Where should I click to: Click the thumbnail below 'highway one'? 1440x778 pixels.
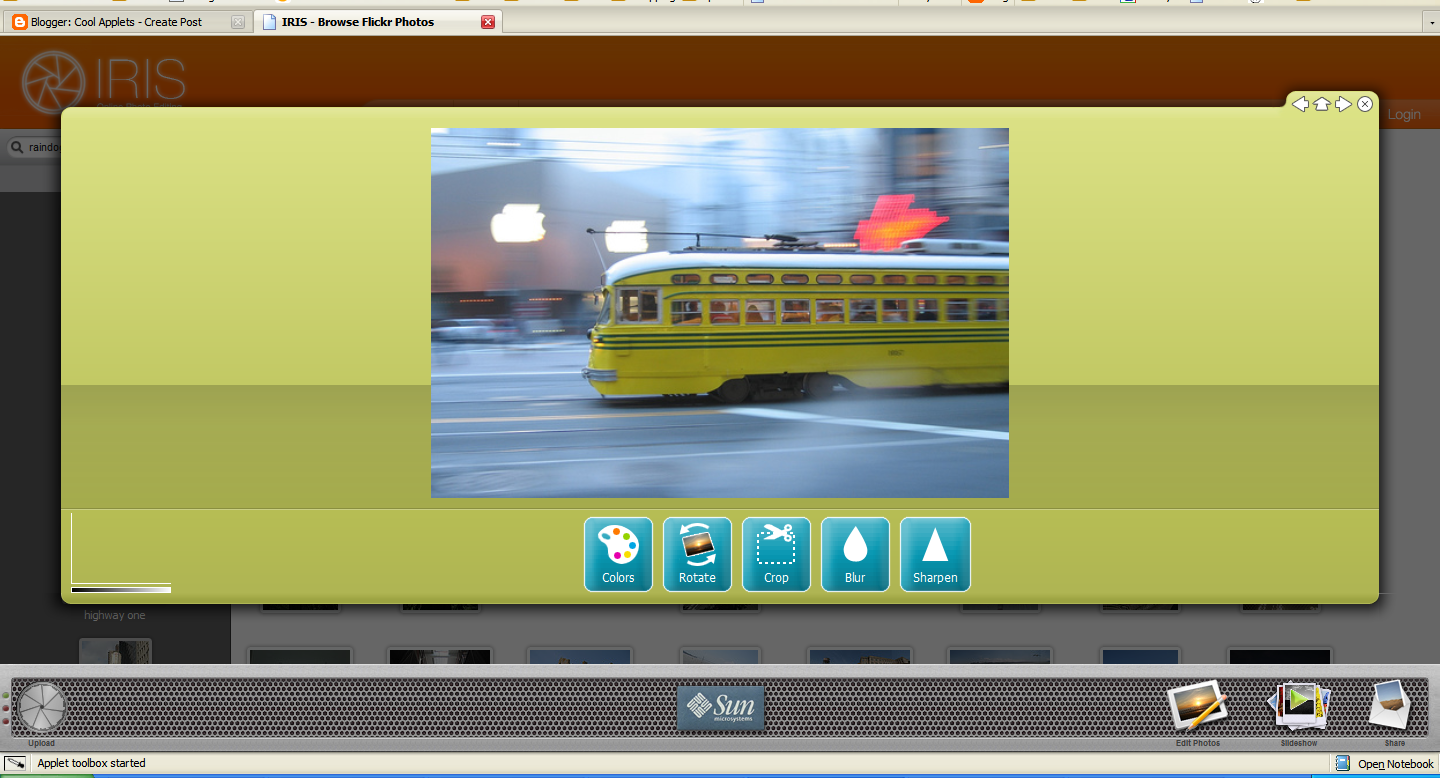click(x=115, y=651)
